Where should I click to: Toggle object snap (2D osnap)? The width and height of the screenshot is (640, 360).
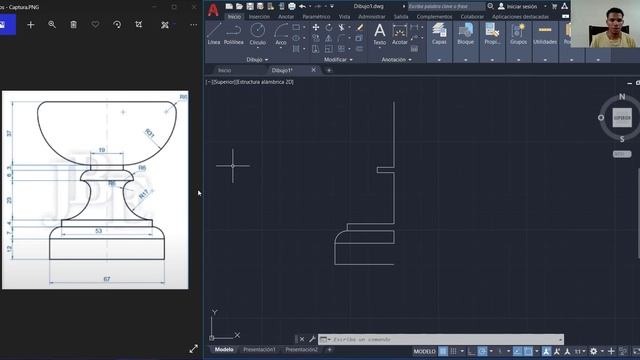pyautogui.click(x=528, y=351)
